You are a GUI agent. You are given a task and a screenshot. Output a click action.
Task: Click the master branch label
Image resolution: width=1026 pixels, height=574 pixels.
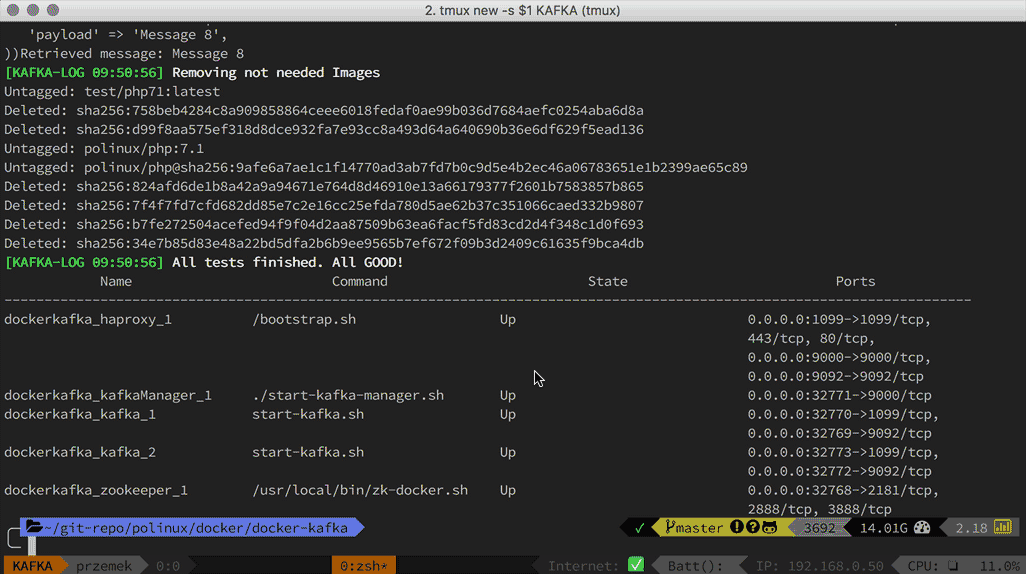click(699, 528)
